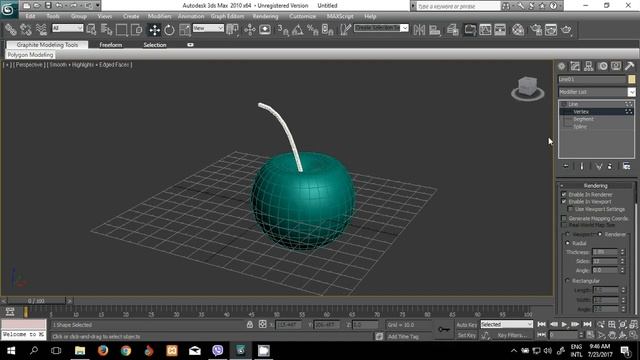Select the Rectangular radio button
The image size is (640, 360).
pos(567,281)
